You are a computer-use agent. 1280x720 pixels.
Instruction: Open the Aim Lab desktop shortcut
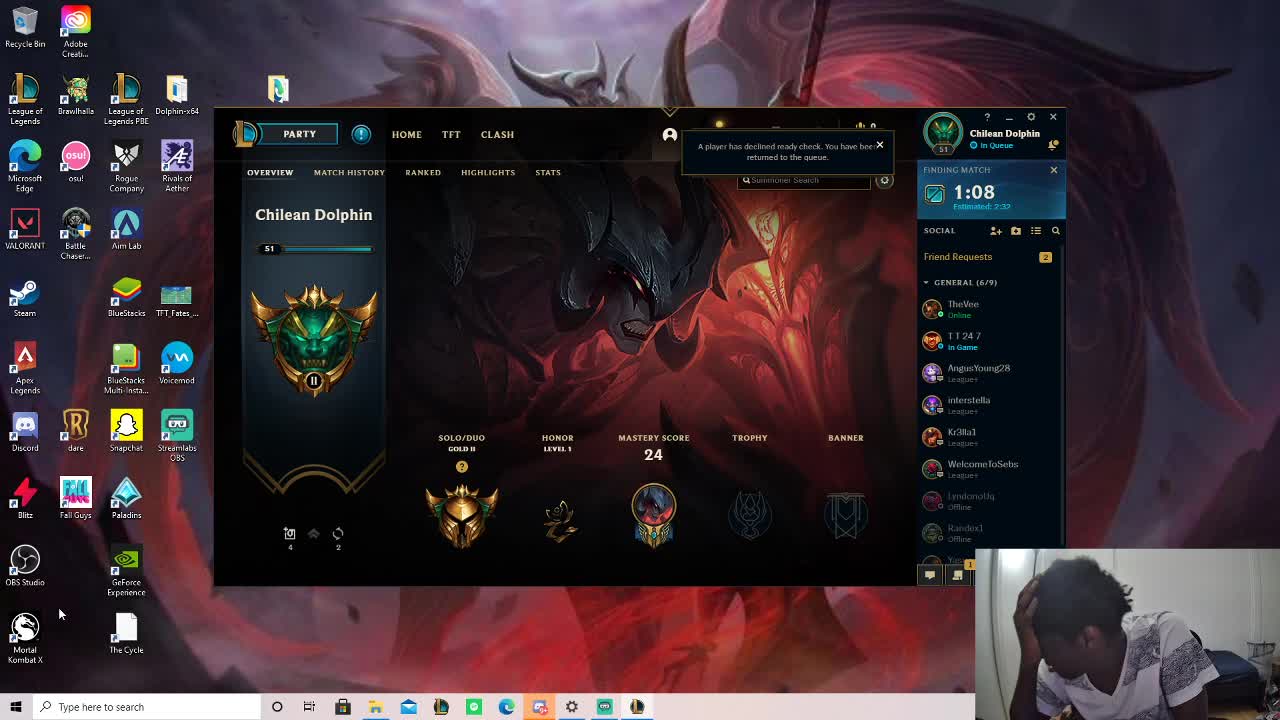pyautogui.click(x=126, y=230)
